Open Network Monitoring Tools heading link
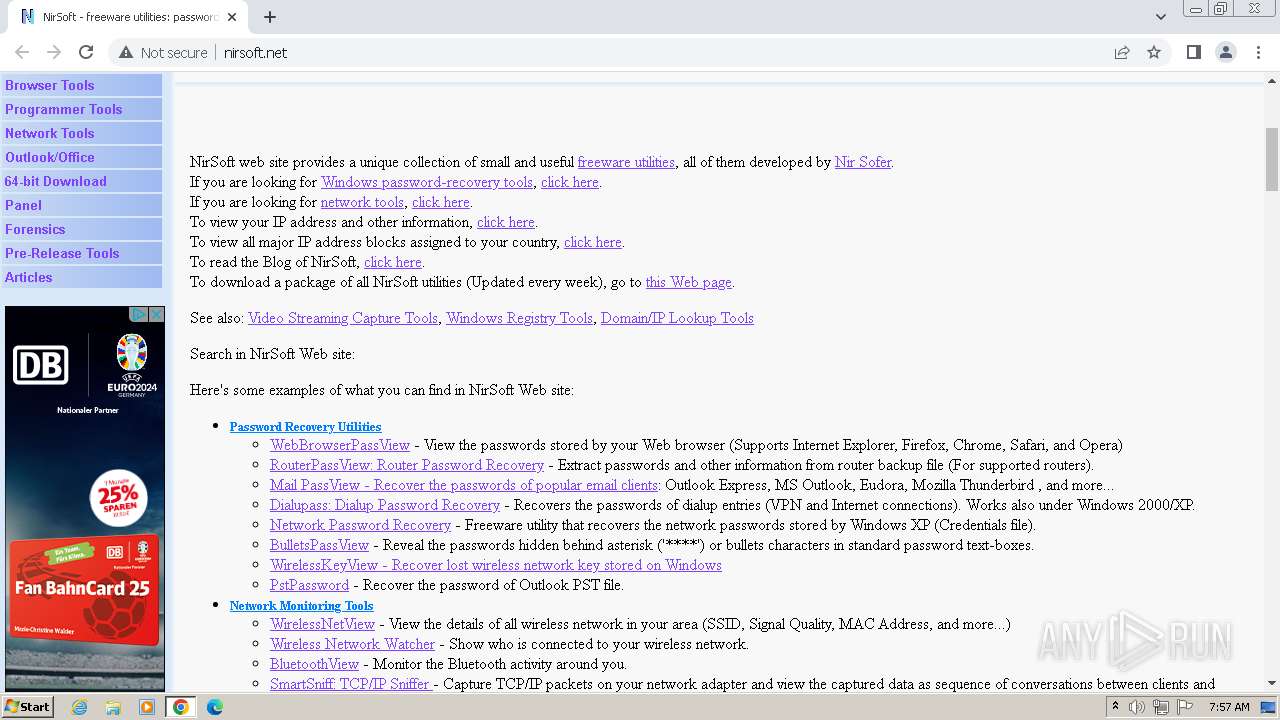 (x=301, y=606)
